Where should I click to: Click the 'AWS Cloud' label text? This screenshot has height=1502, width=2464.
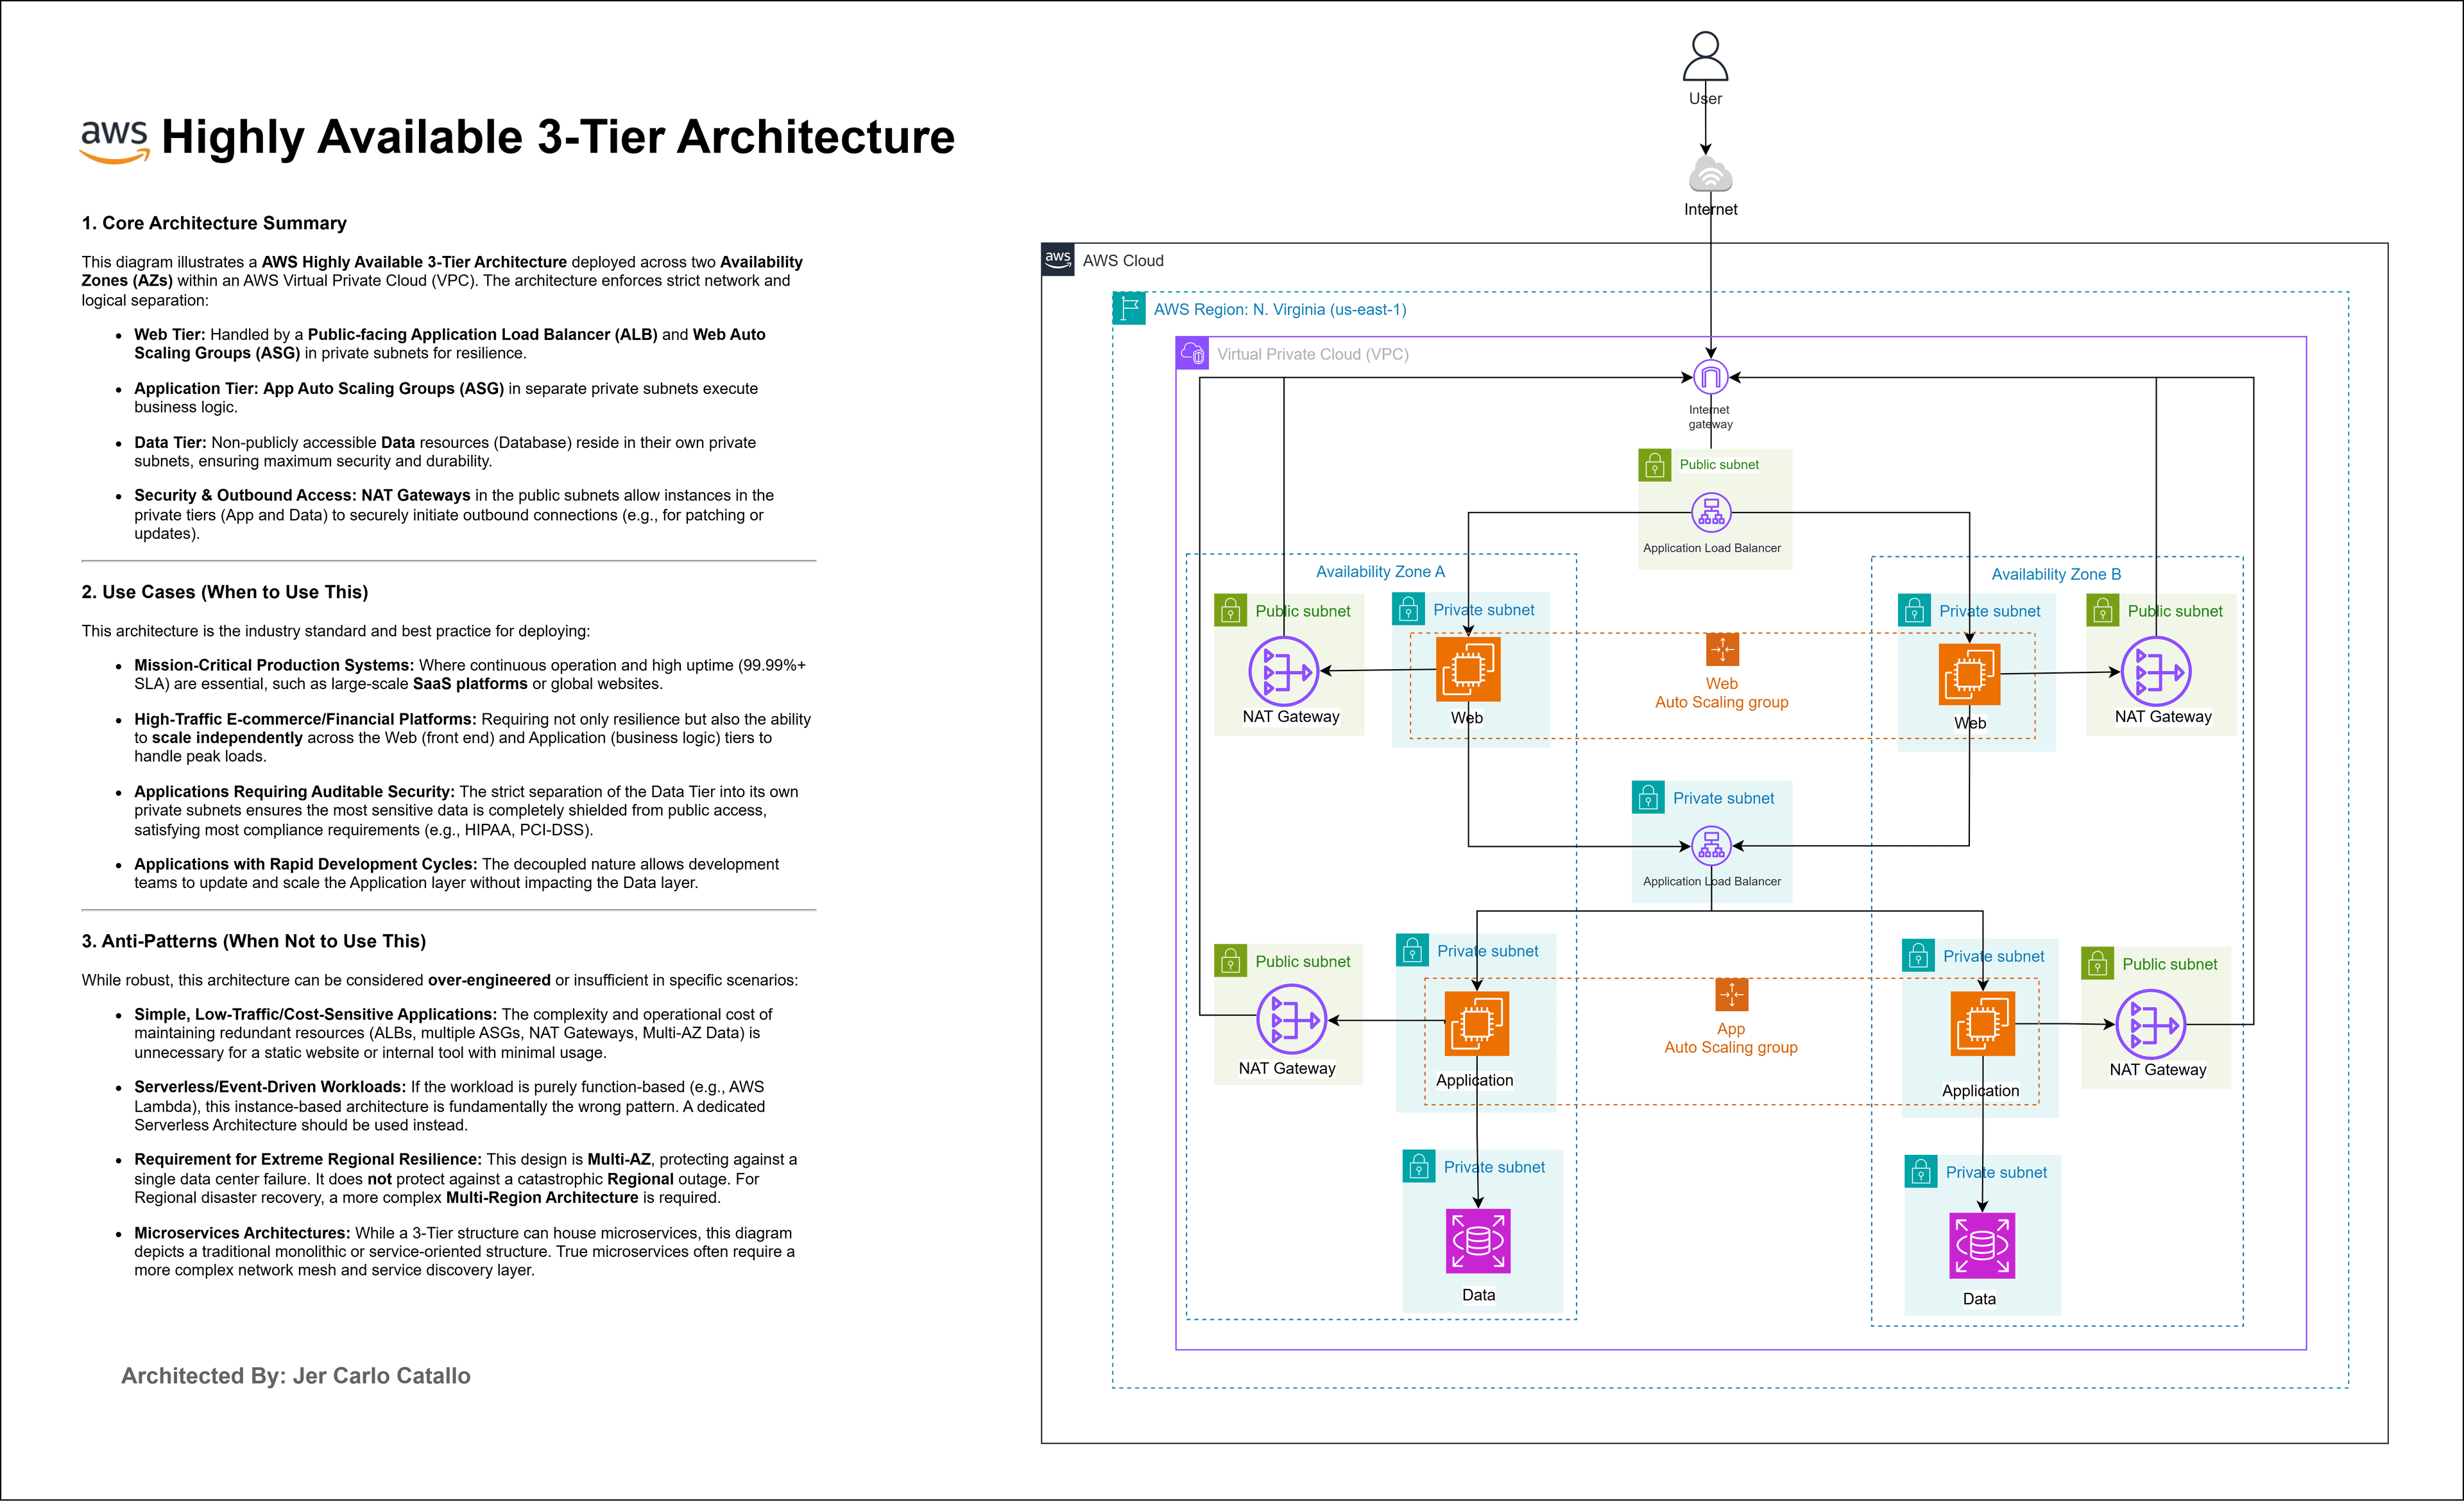(x=1123, y=260)
